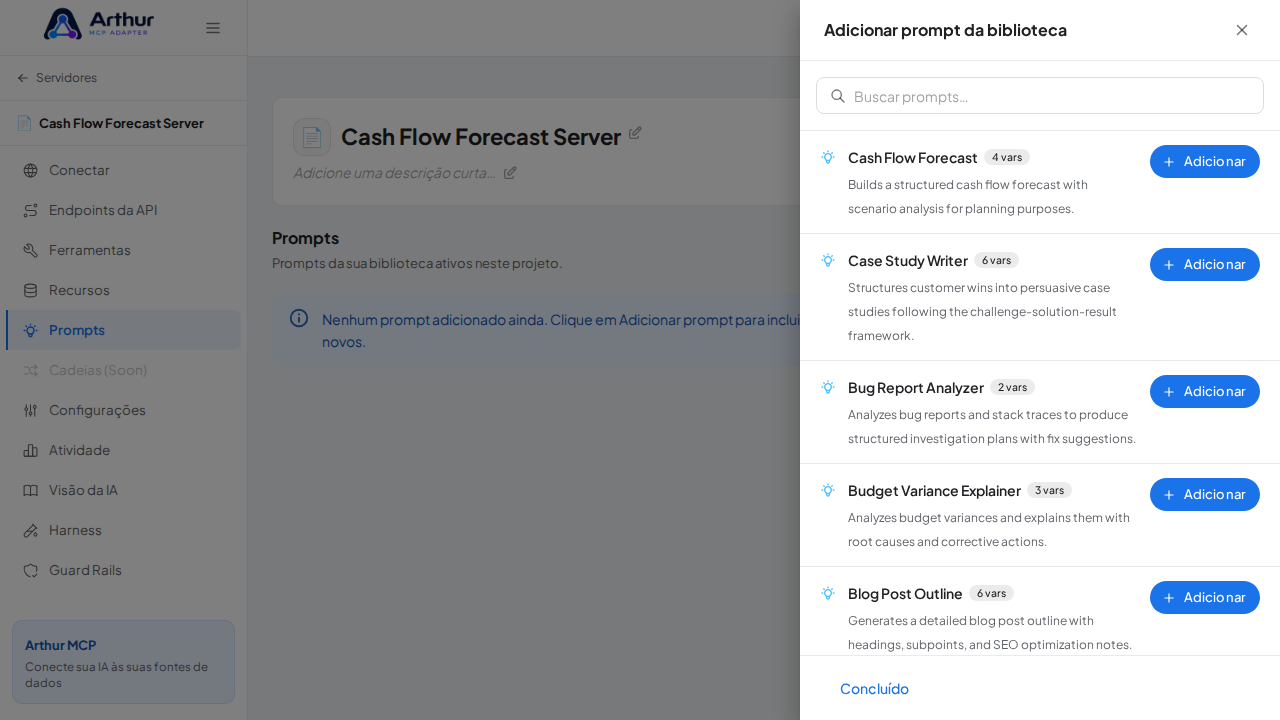
Task: Click lightbulb icon of Bug Report Analyzer
Action: (x=828, y=387)
